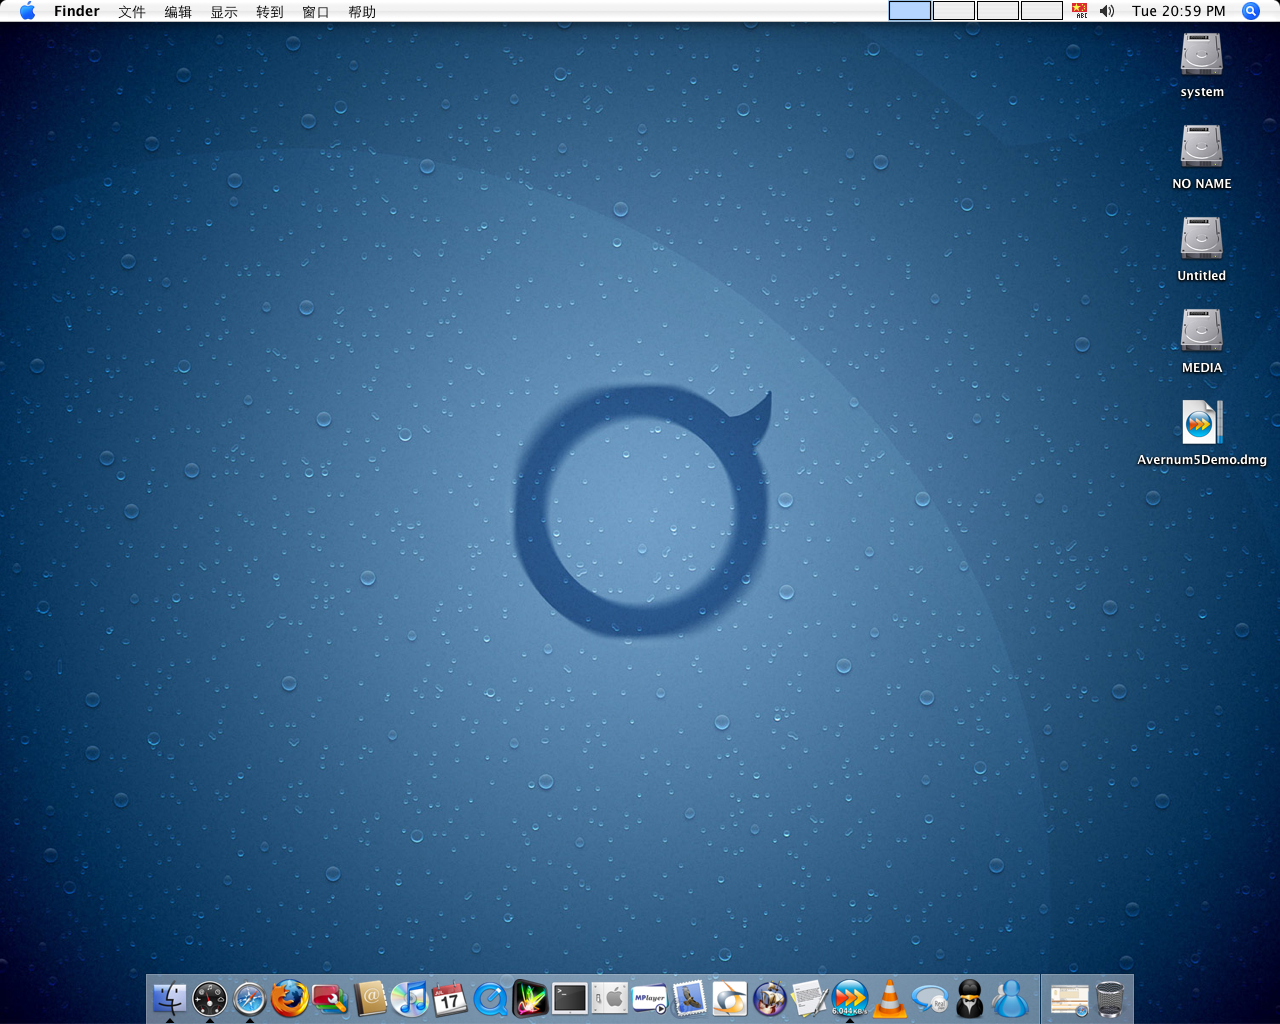Open Finder from the Dock
This screenshot has width=1280, height=1024.
point(170,998)
